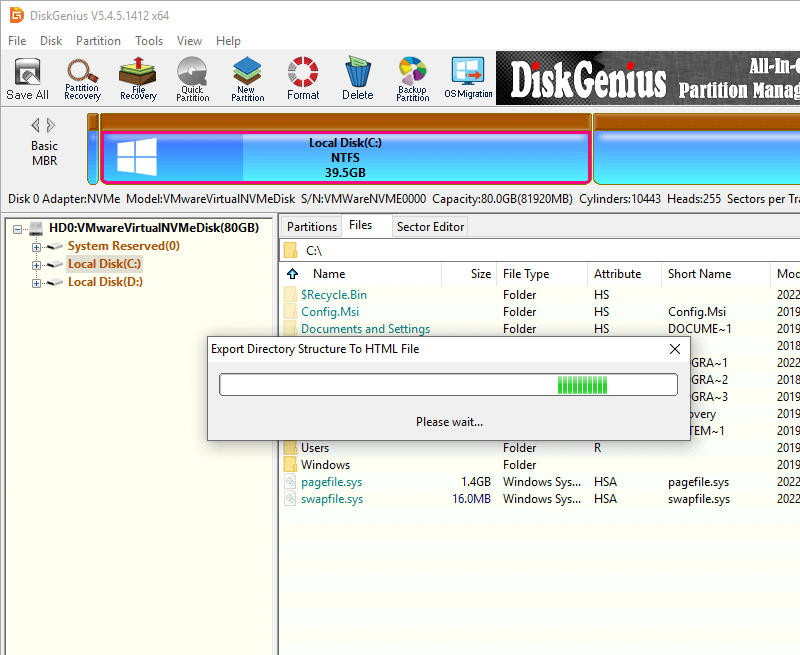The width and height of the screenshot is (800, 655).
Task: Click the C:\ path folder icon
Action: (x=291, y=250)
